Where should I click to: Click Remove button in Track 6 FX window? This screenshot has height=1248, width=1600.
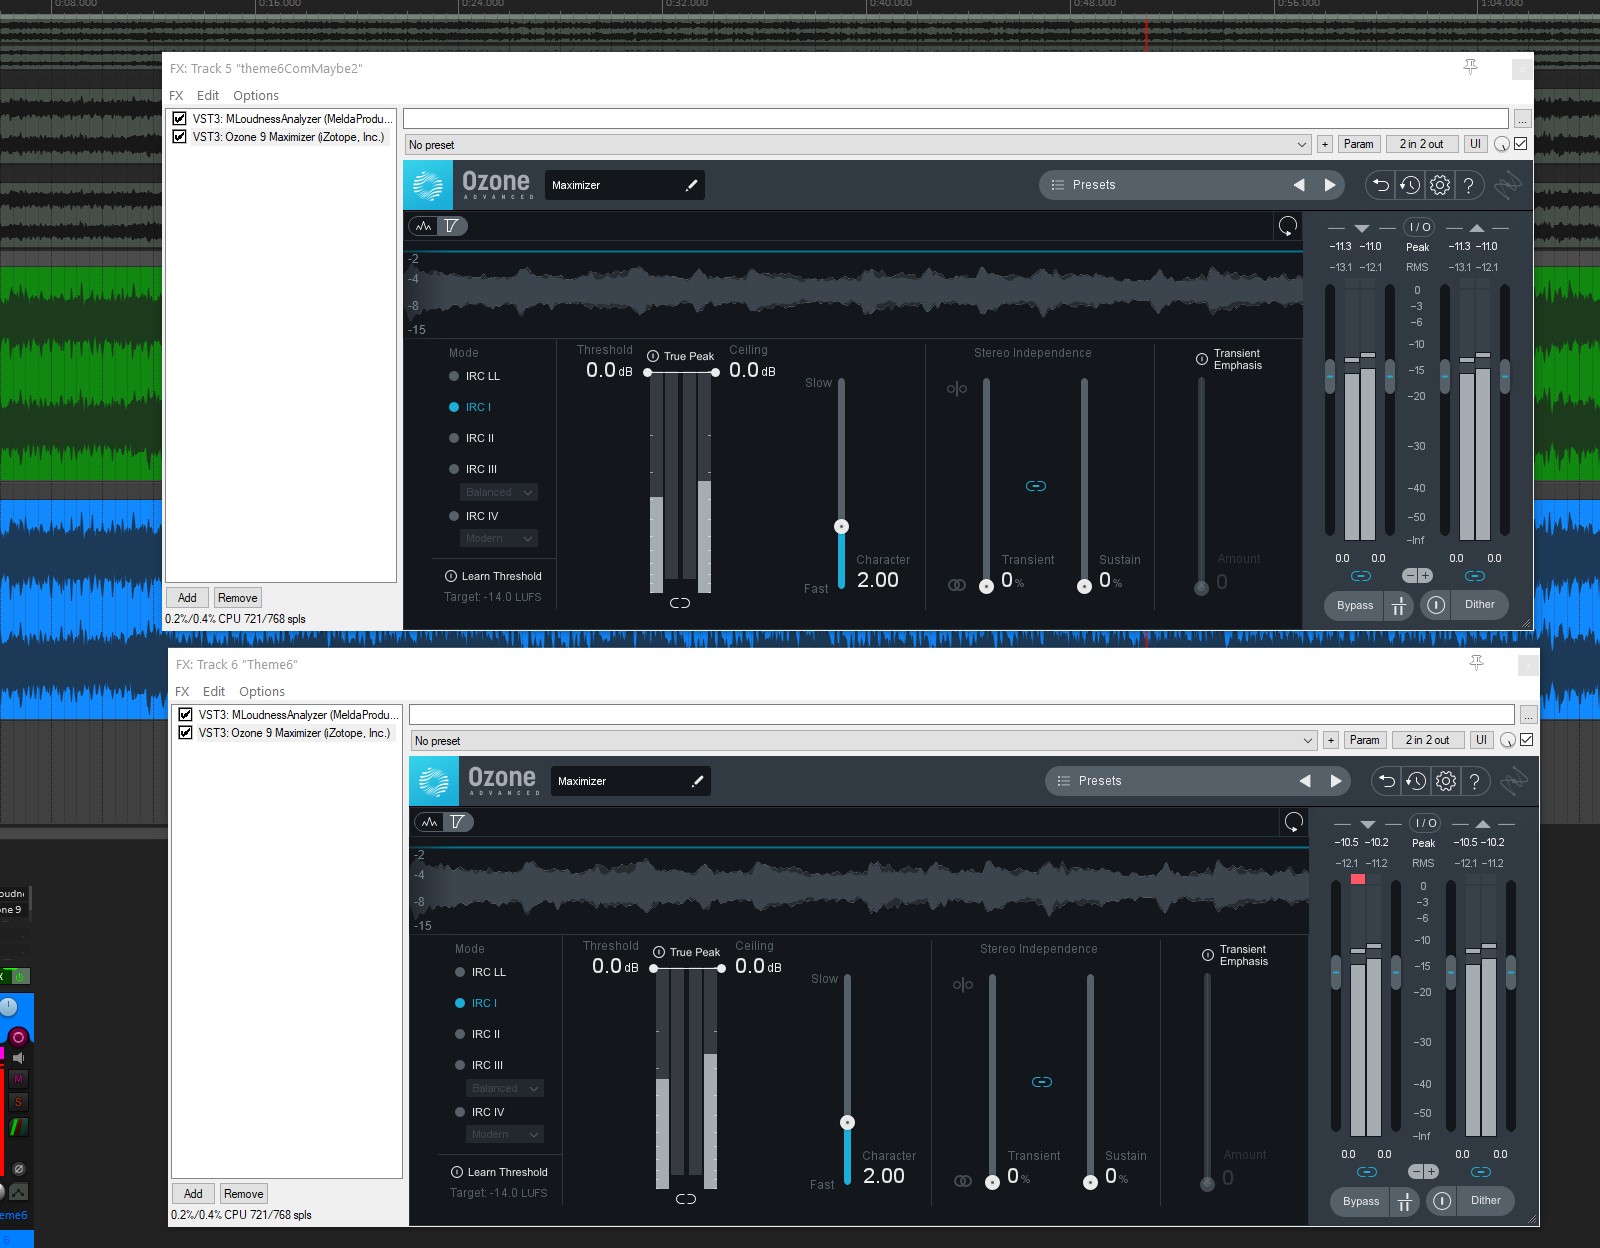coord(244,1194)
